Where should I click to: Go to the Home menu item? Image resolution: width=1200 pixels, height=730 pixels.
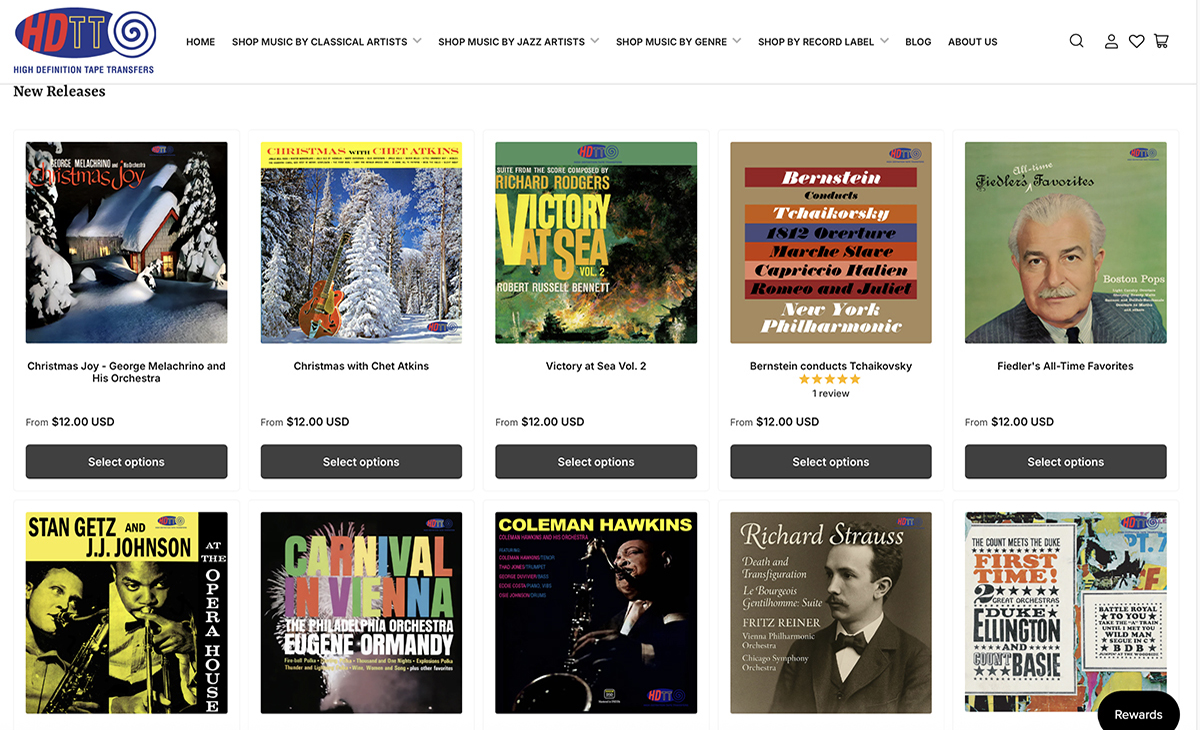200,42
